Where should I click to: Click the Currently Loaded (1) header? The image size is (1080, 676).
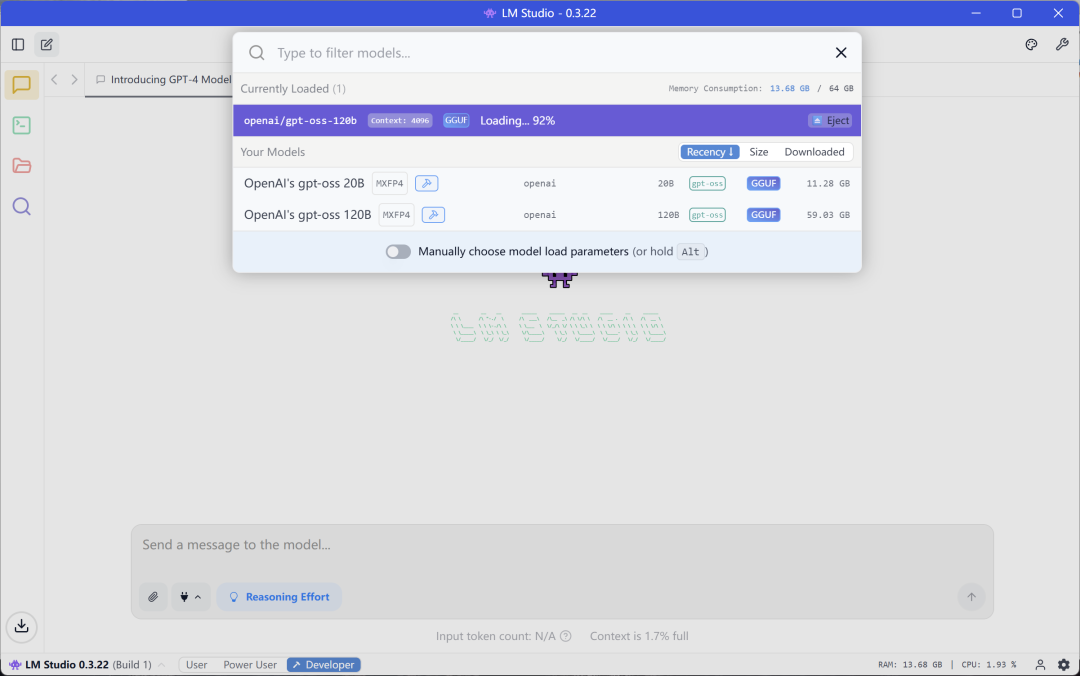pos(293,89)
